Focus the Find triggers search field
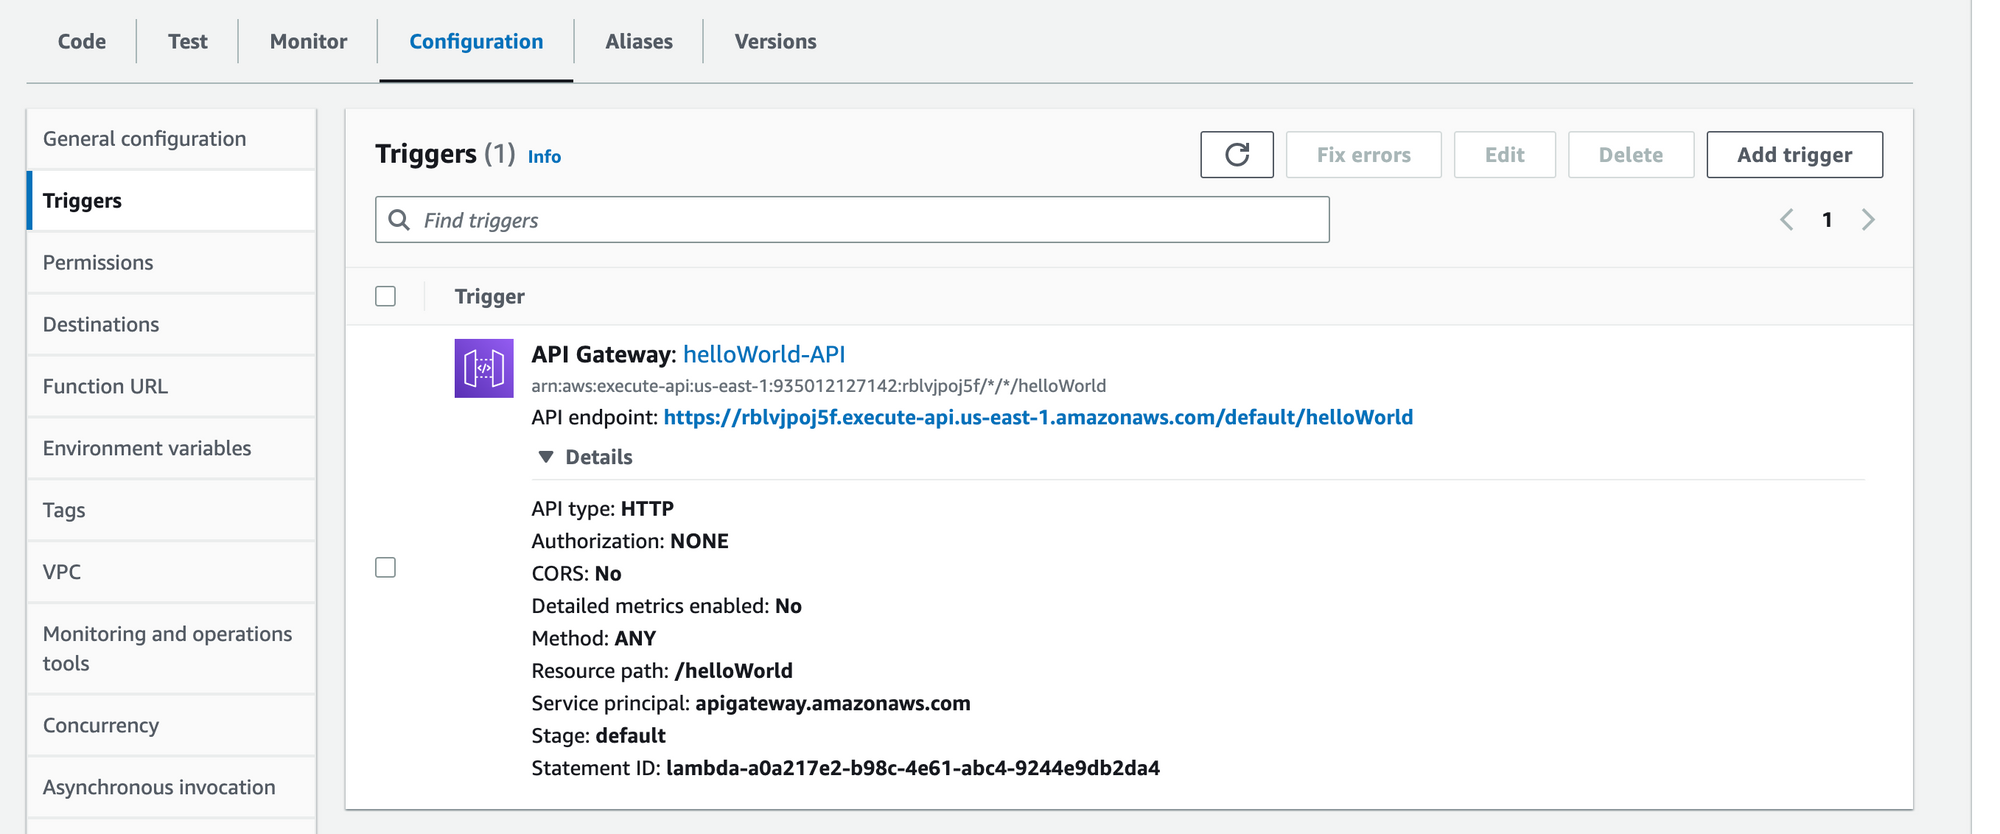 click(x=852, y=220)
